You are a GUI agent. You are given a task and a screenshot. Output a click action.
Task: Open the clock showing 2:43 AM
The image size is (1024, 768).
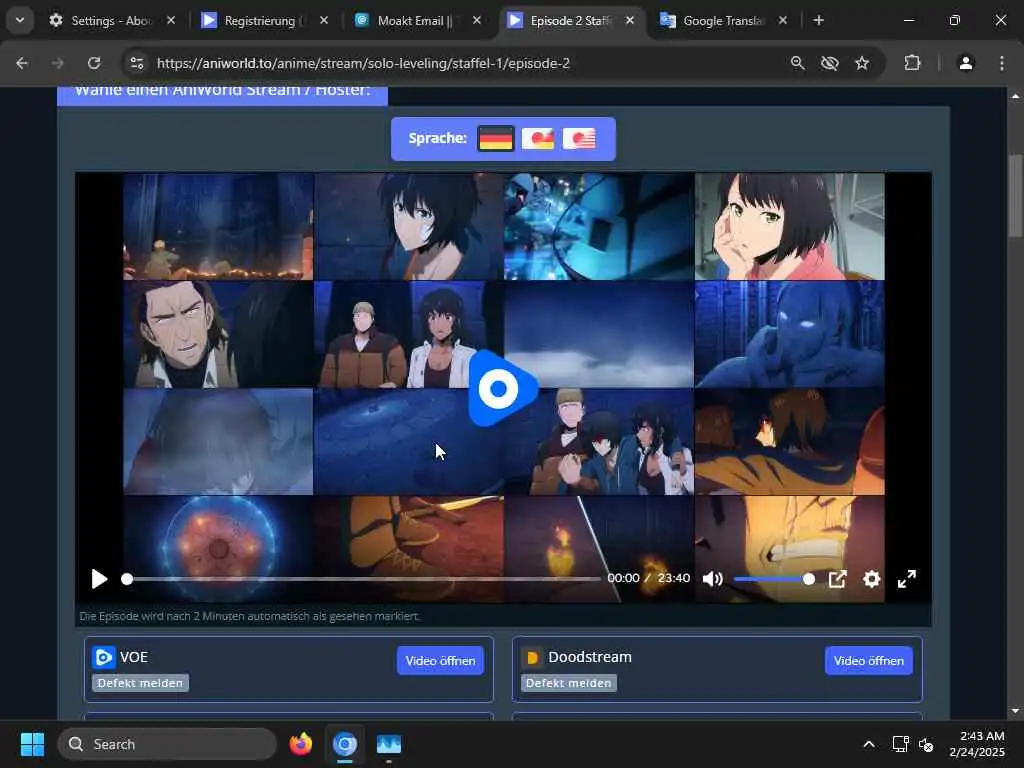pyautogui.click(x=976, y=744)
